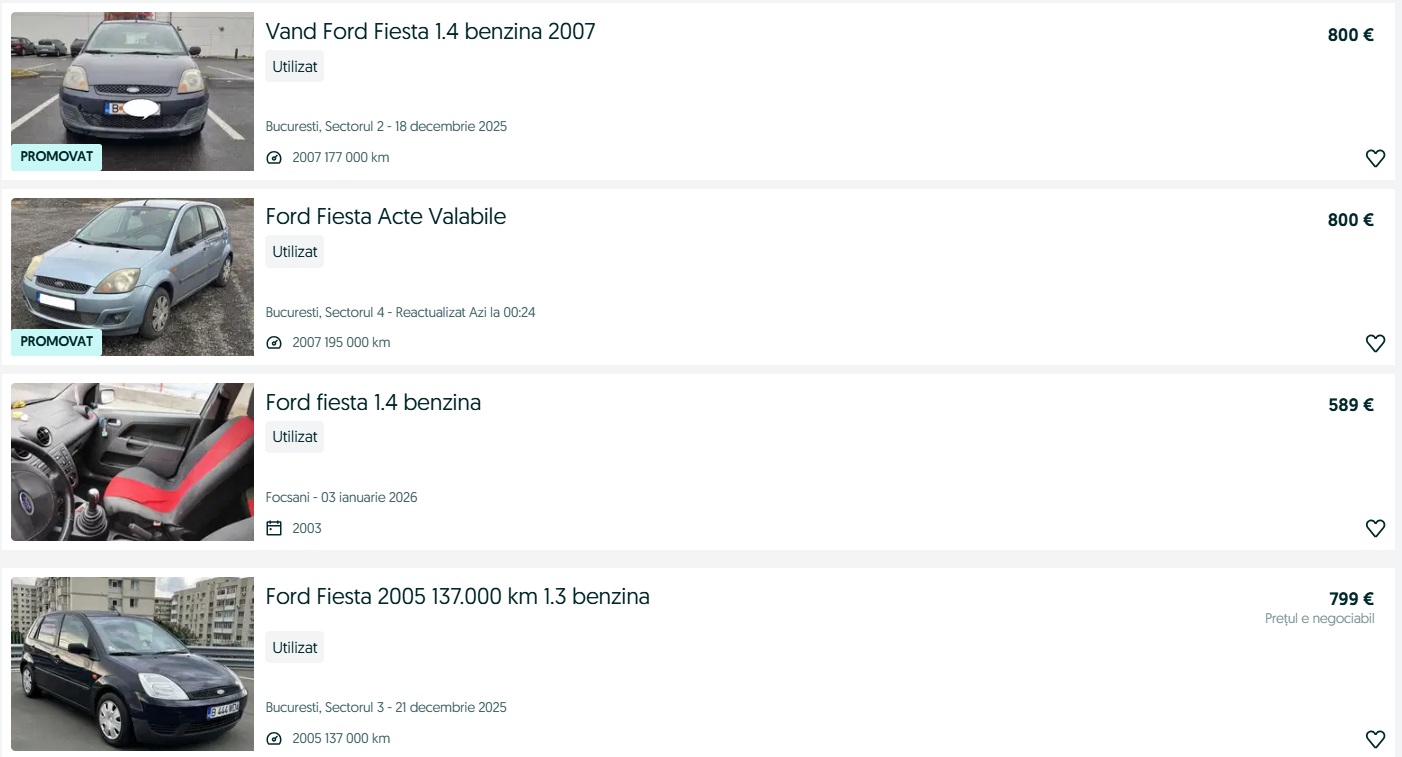Click the car interior photo with red seat
The height and width of the screenshot is (757, 1402).
coord(132,462)
